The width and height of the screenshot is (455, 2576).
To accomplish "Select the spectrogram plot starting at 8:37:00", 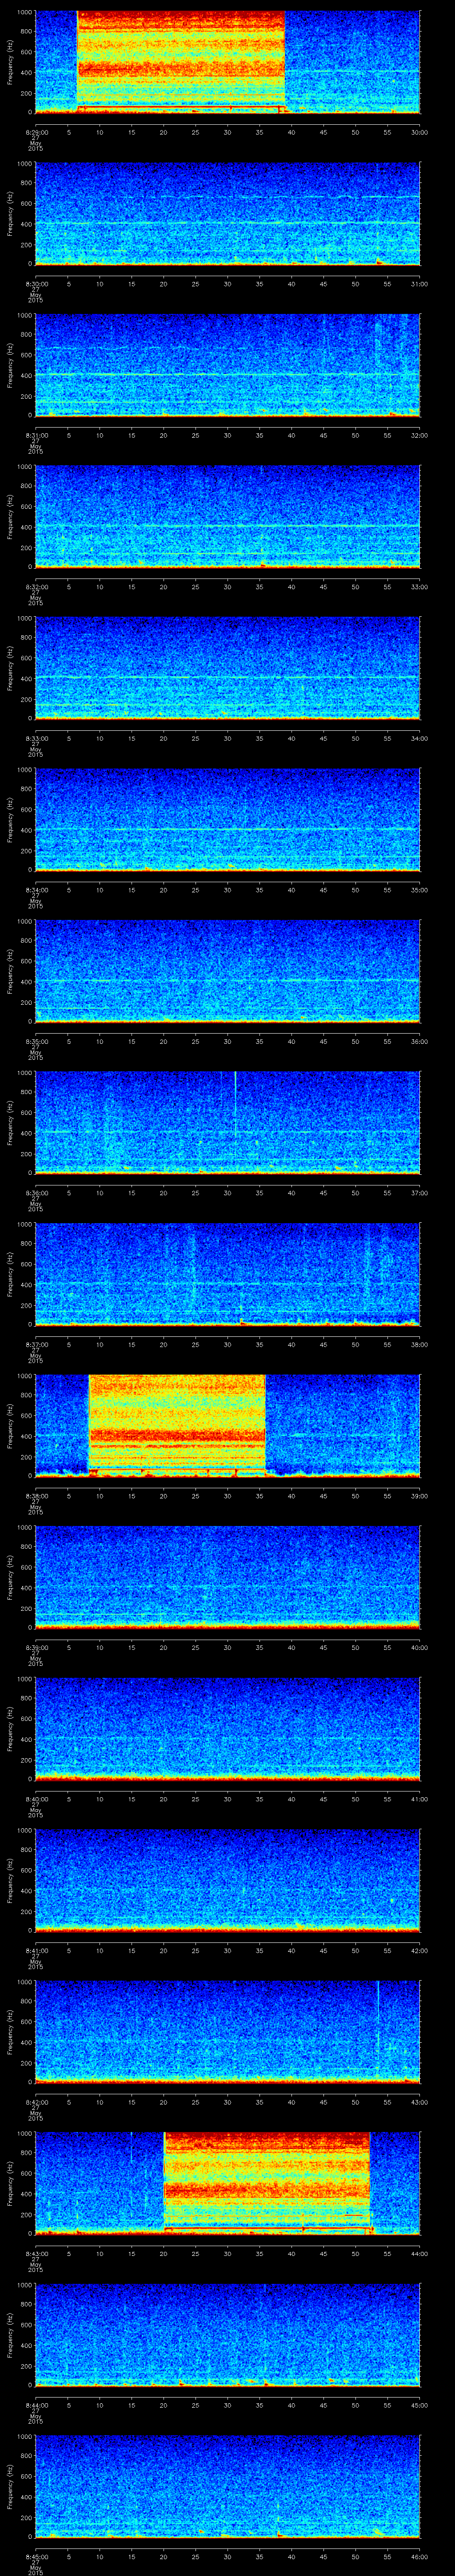I will 227,1274.
